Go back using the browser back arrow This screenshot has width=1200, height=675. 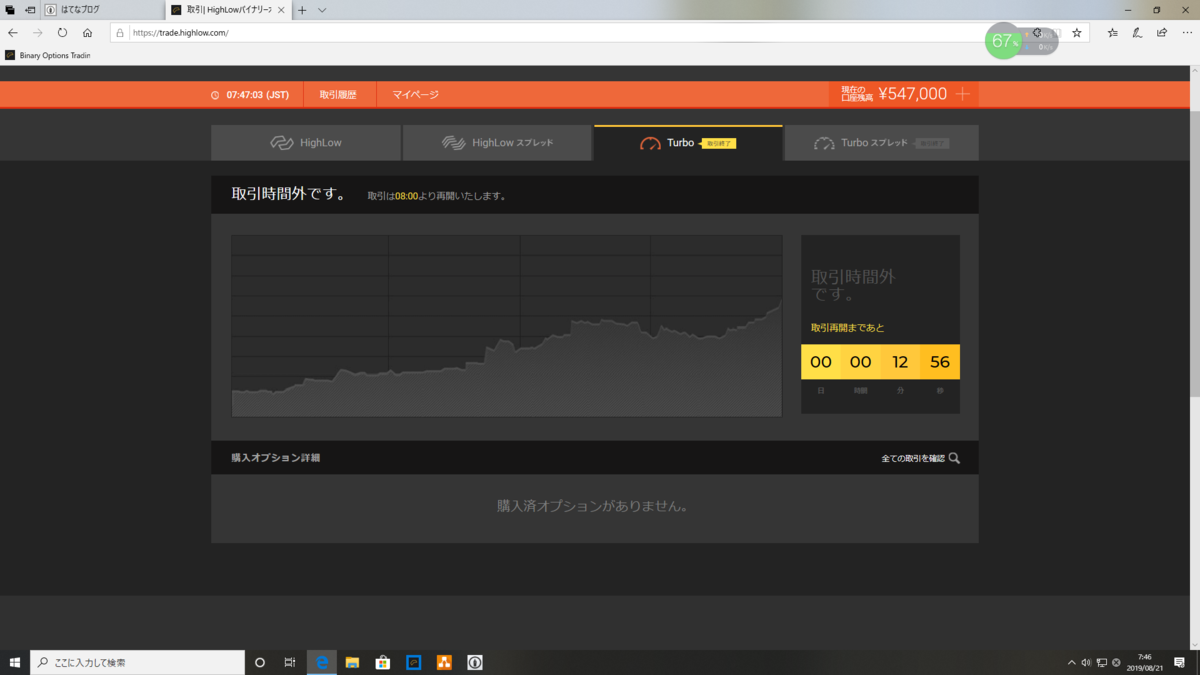click(x=13, y=33)
